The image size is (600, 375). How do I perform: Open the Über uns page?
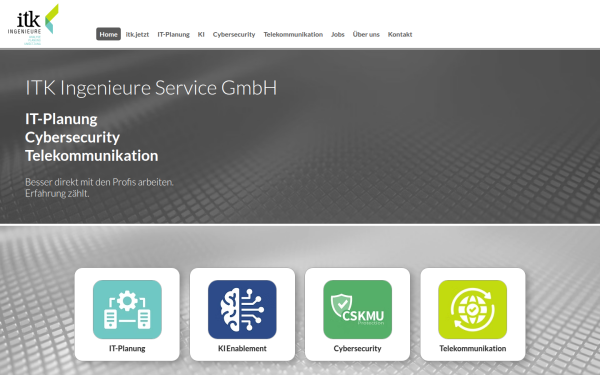click(x=366, y=34)
